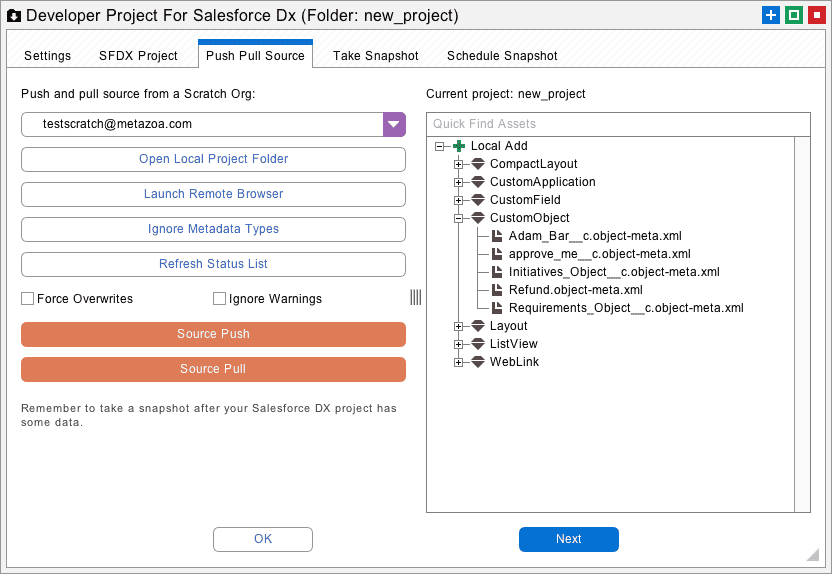Switch to the Take Snapshot tab
The image size is (832, 574).
coord(375,56)
